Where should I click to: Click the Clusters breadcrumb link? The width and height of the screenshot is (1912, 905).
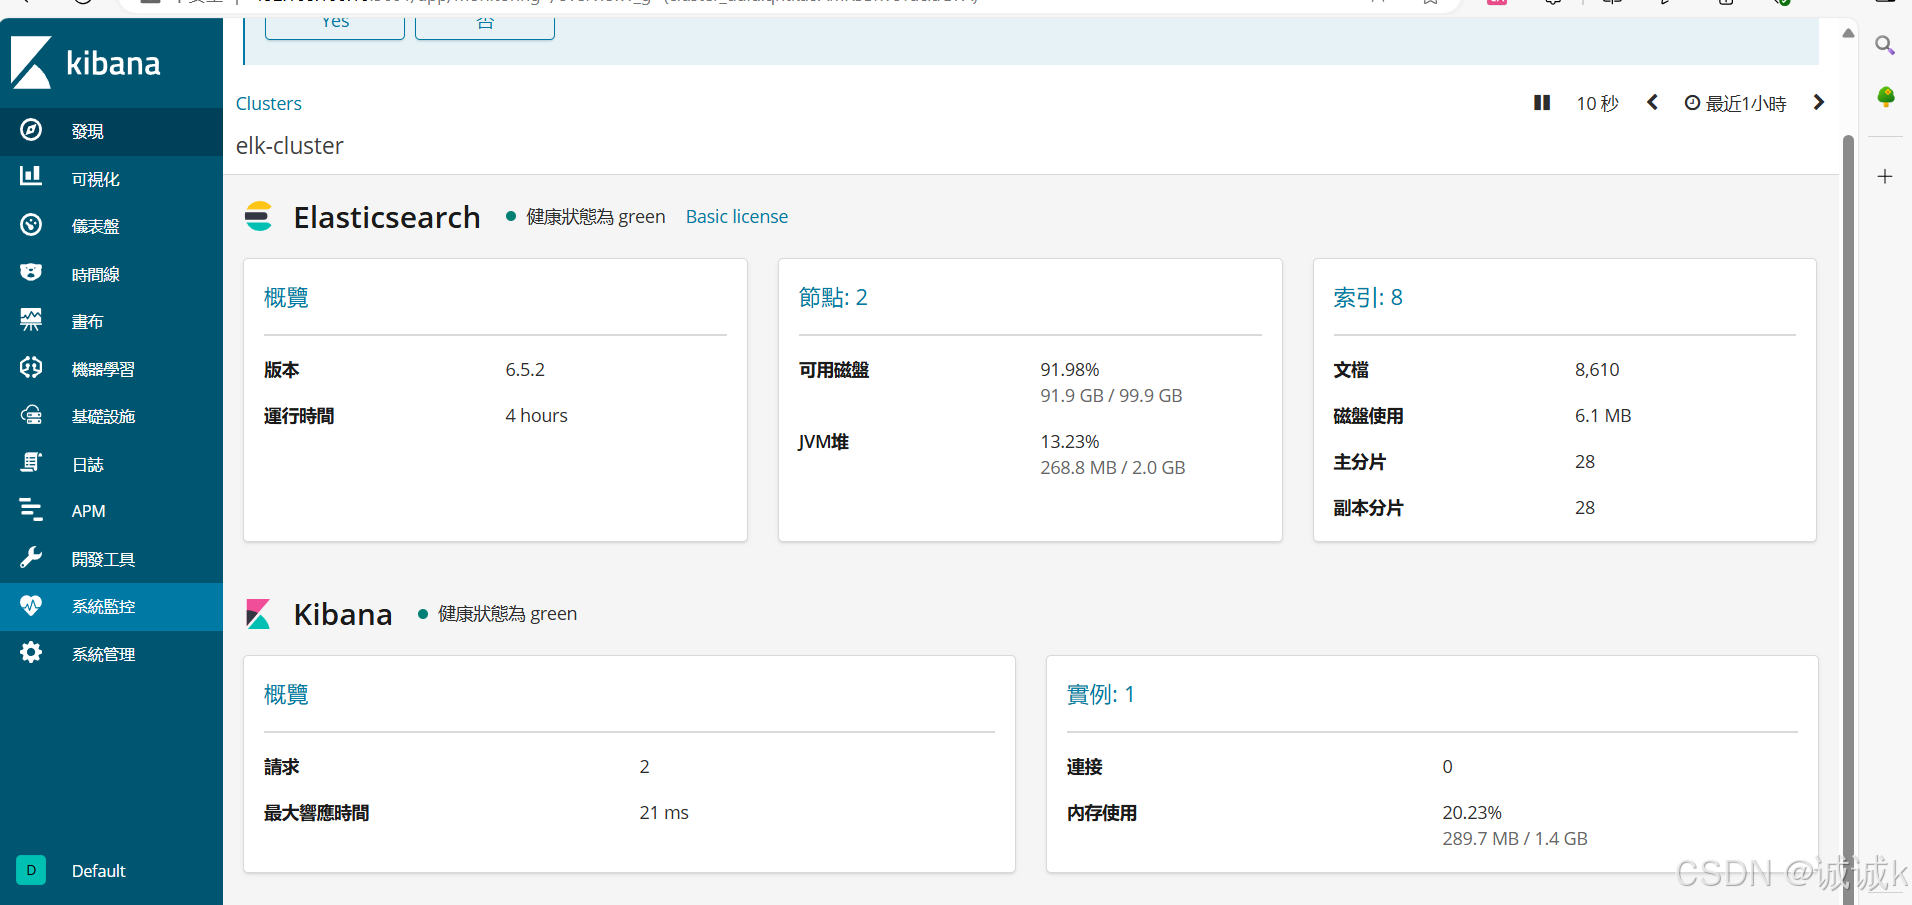point(269,103)
